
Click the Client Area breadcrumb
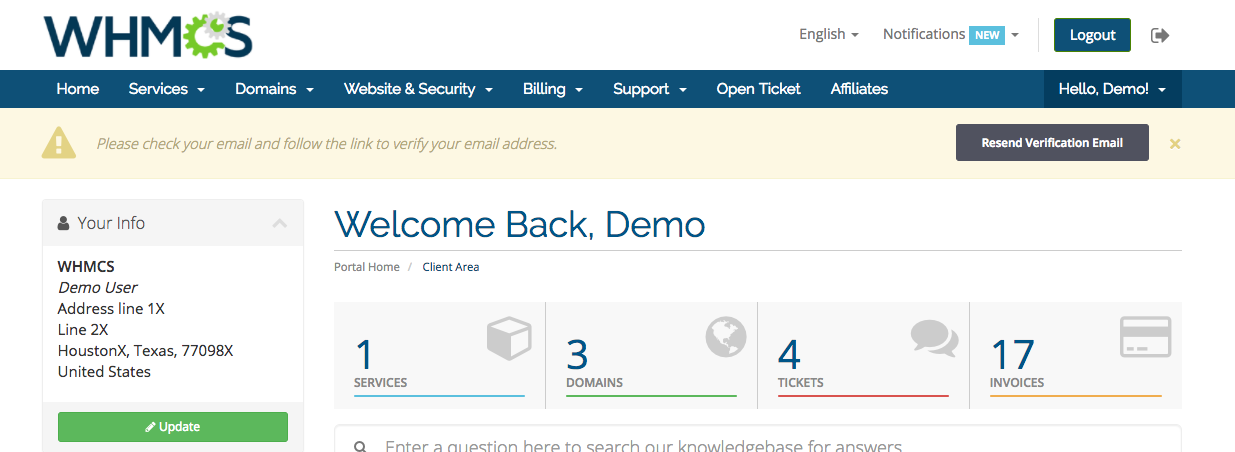pos(451,267)
